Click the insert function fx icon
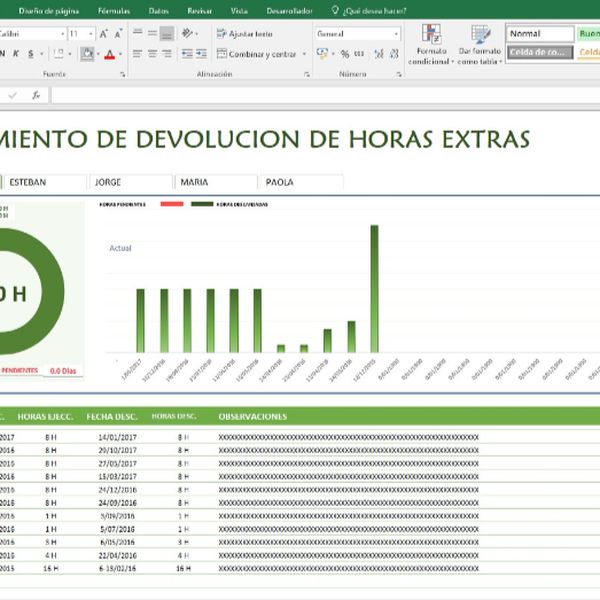The image size is (600, 600). [x=36, y=95]
